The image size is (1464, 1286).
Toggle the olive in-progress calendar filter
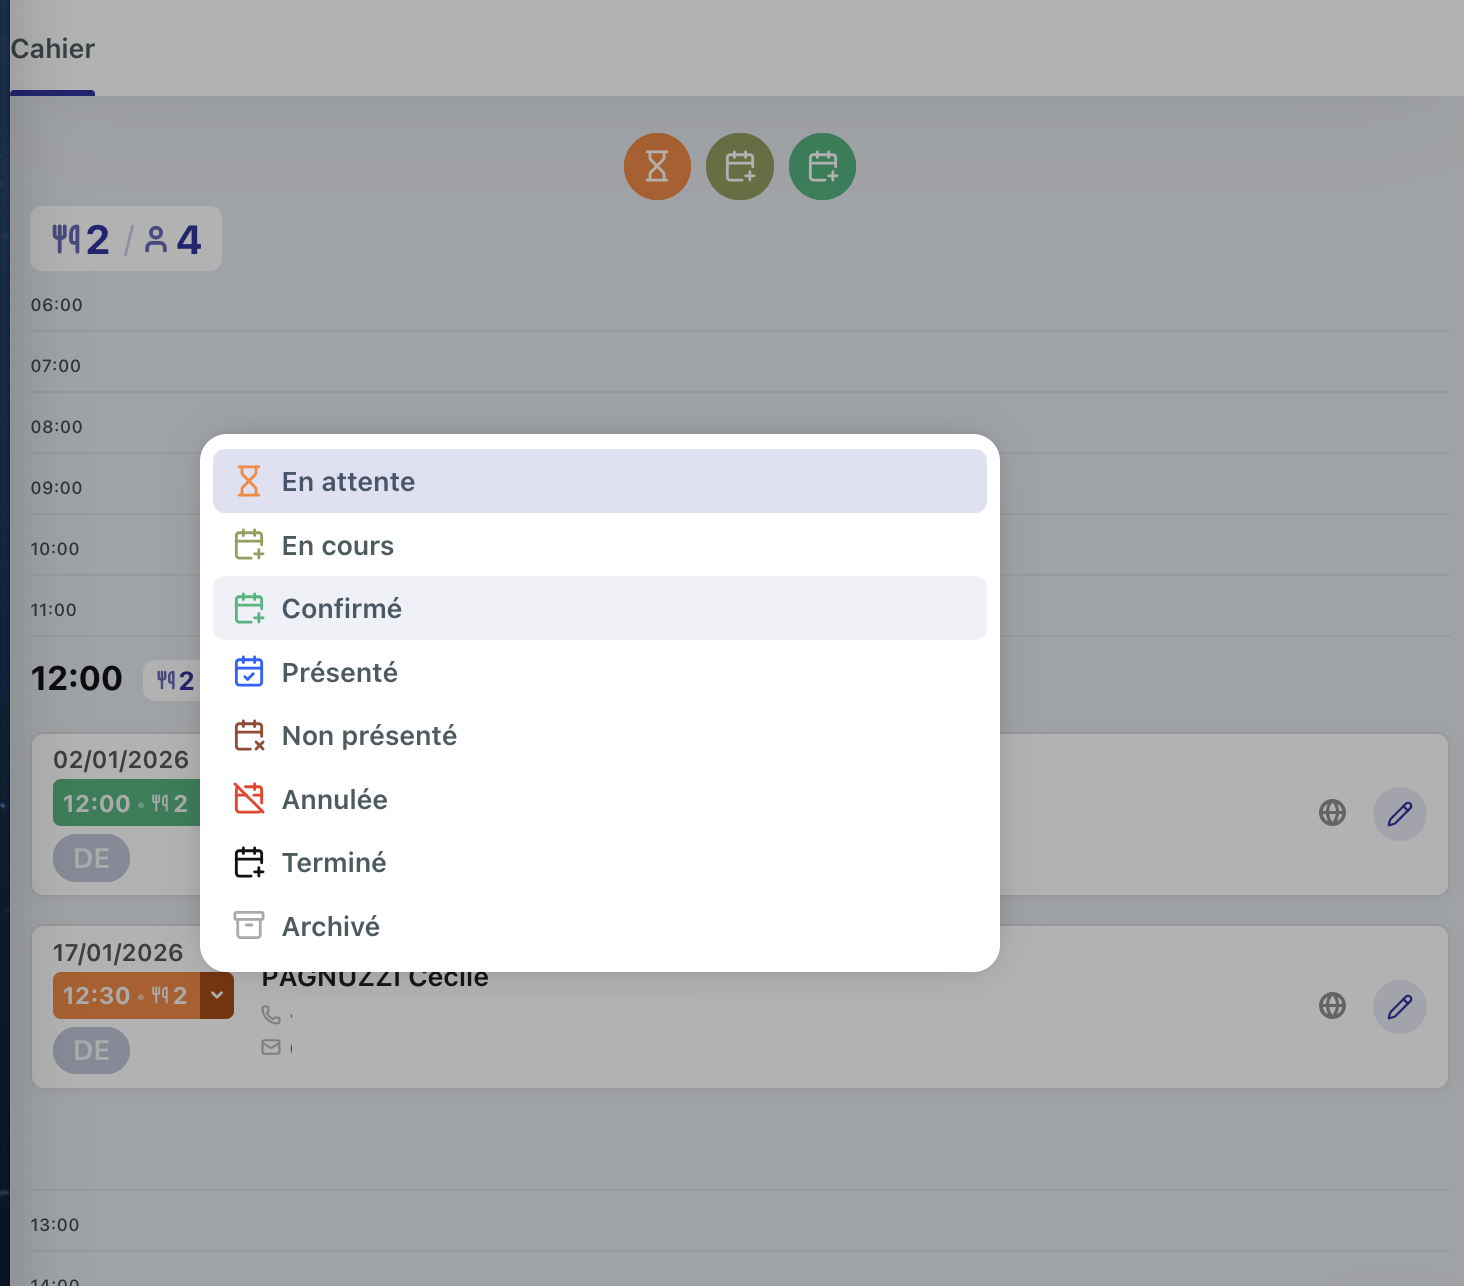tap(740, 166)
